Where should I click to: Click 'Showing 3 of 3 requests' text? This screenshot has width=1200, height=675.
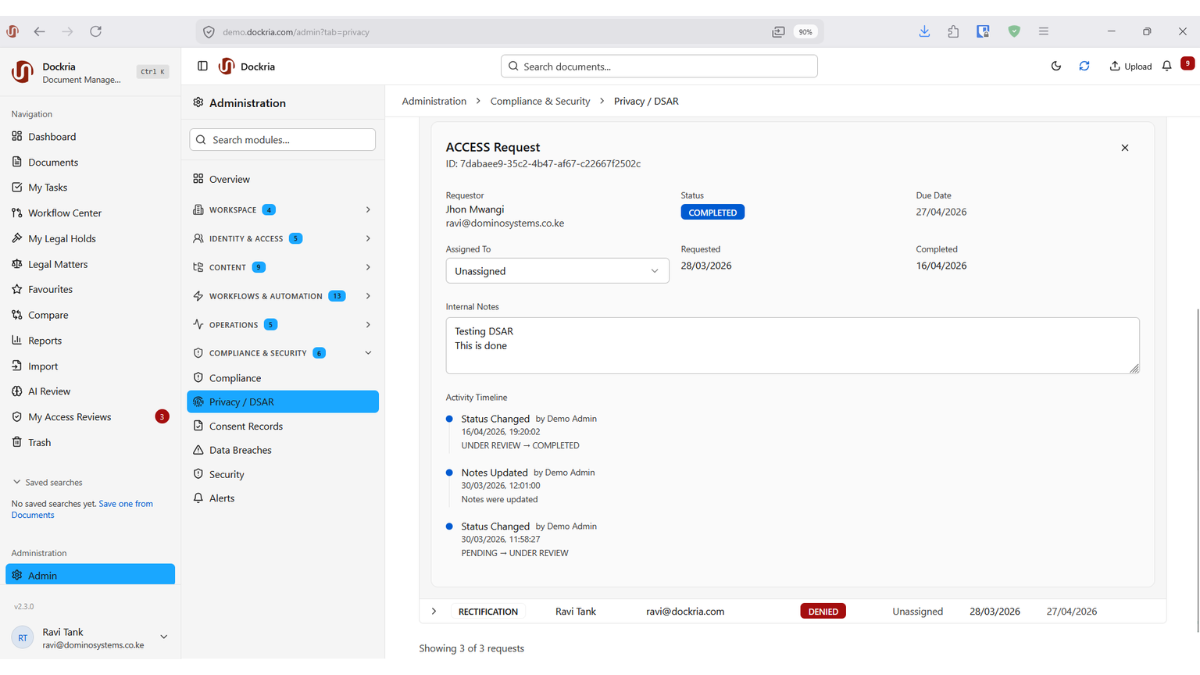click(x=471, y=648)
